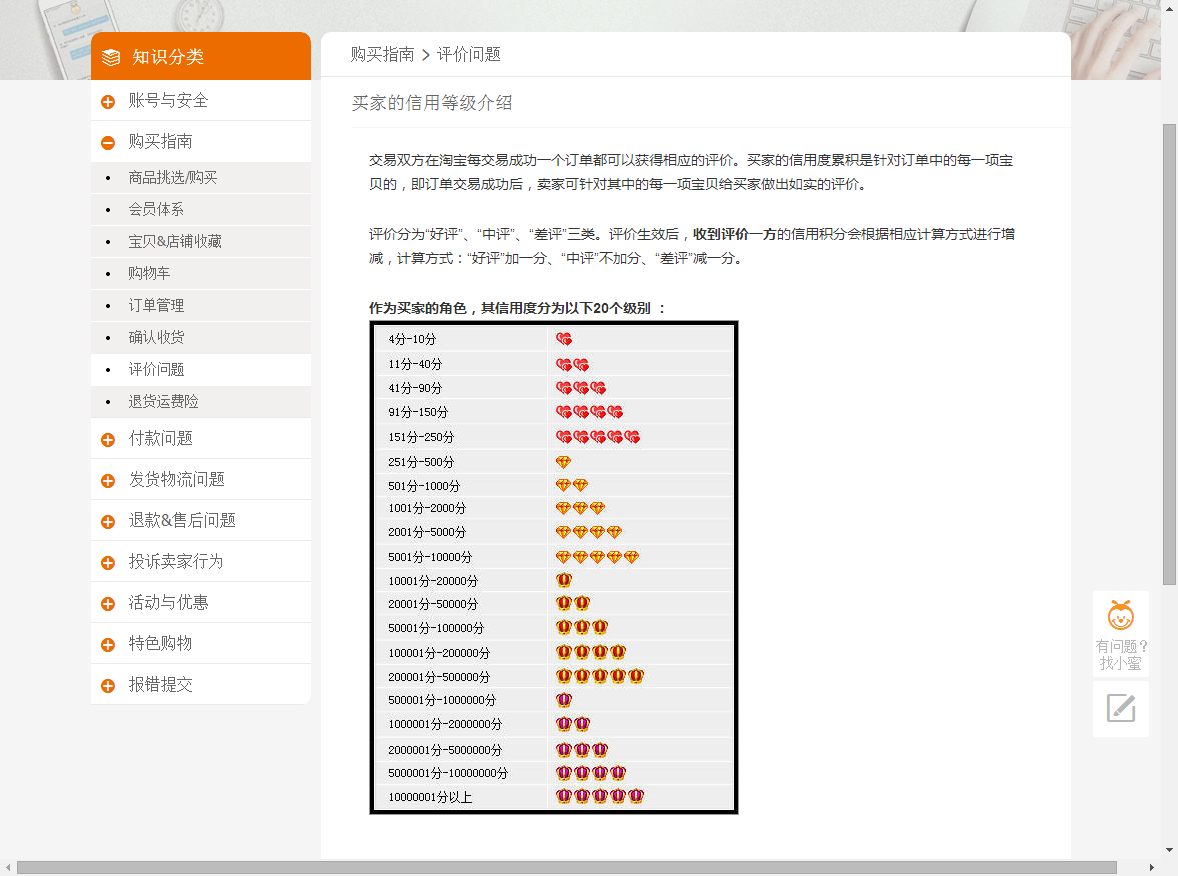Click plus icon beside 发货物流问题
Image resolution: width=1178 pixels, height=876 pixels.
click(108, 481)
